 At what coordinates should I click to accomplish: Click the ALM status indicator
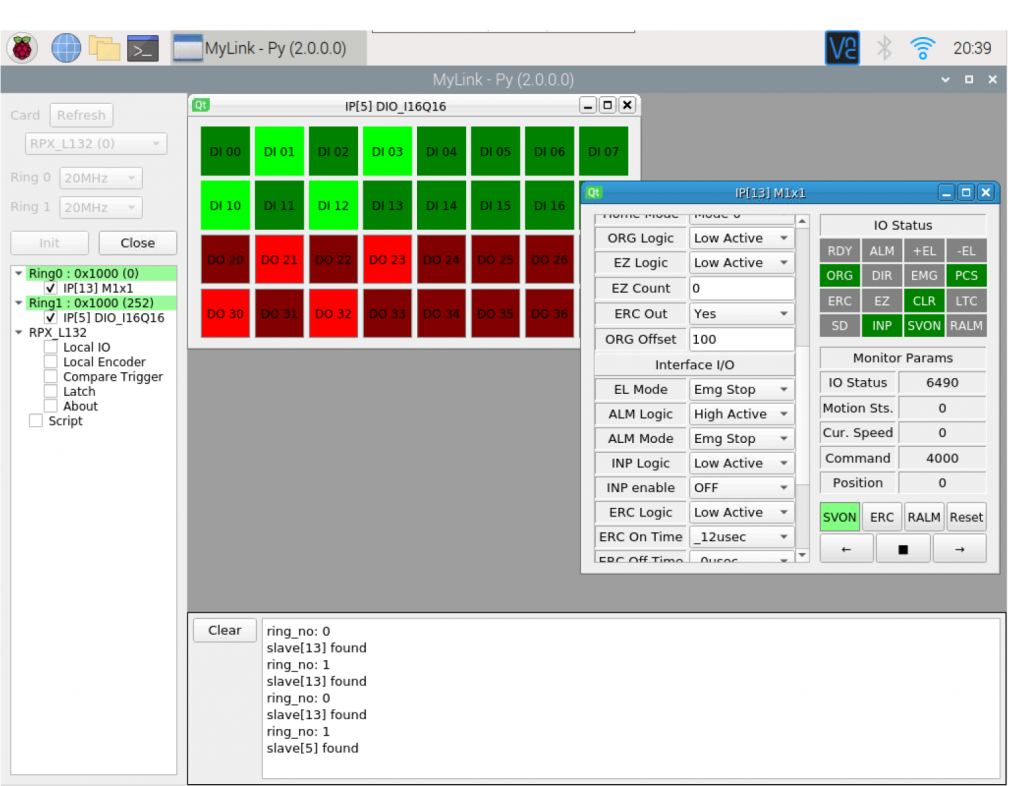pos(882,251)
